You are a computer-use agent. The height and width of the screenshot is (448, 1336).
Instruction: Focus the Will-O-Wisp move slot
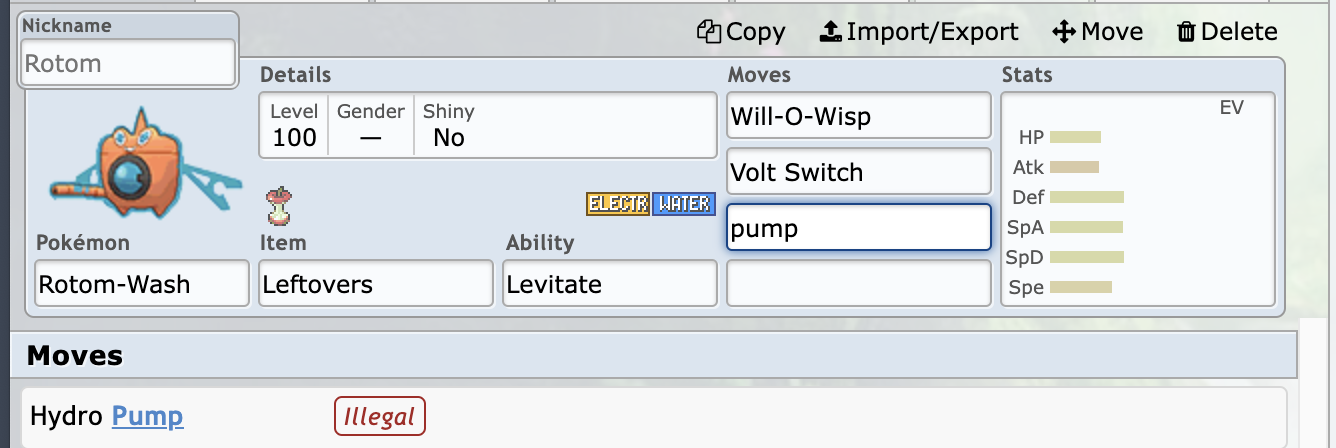[858, 116]
